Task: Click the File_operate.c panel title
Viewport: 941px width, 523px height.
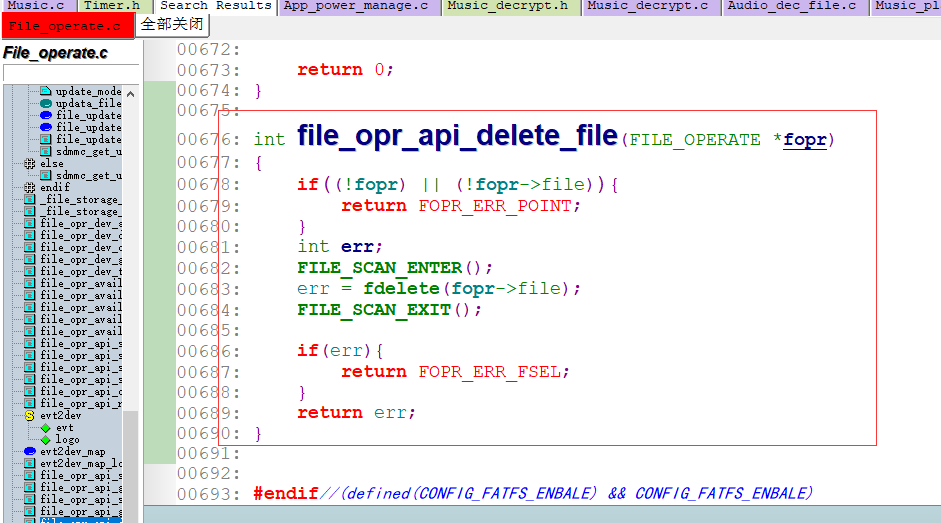Action: pos(55,53)
